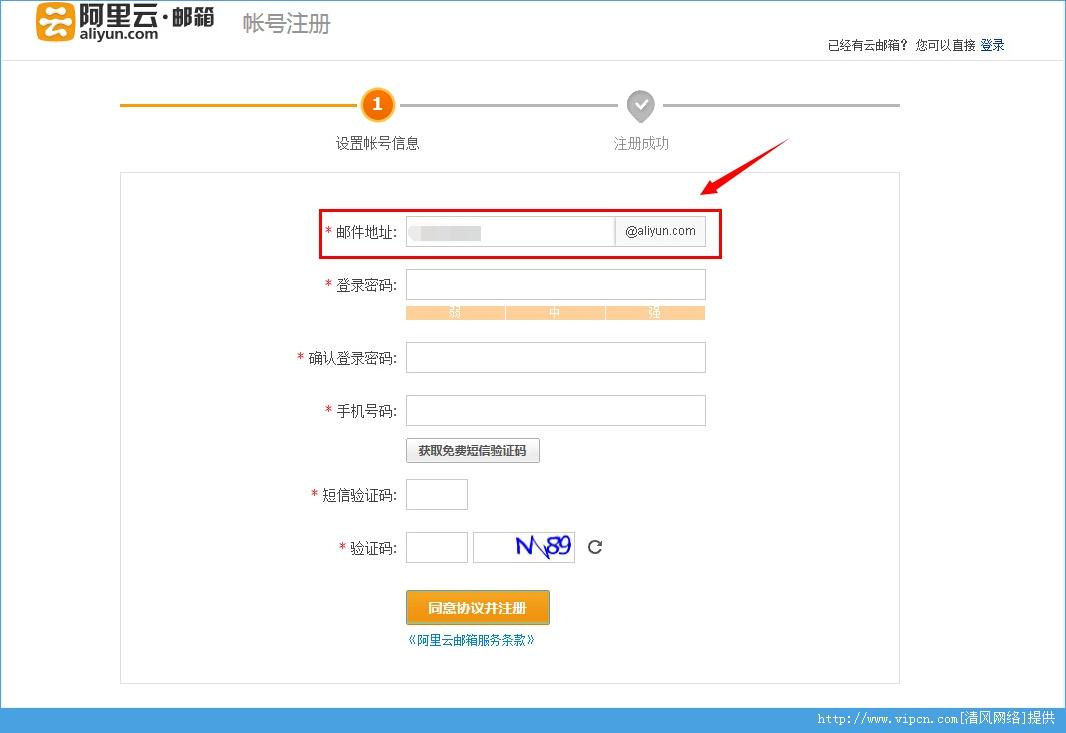Click the 弱 password strength segment
The width and height of the screenshot is (1066, 733).
pos(455,313)
